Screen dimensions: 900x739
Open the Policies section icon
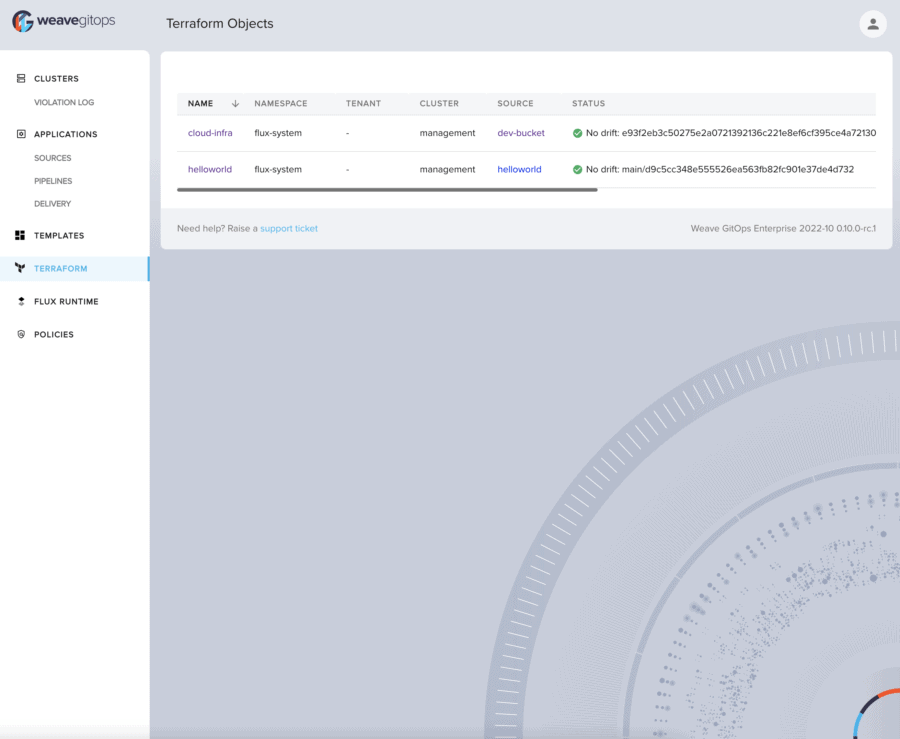tap(21, 334)
